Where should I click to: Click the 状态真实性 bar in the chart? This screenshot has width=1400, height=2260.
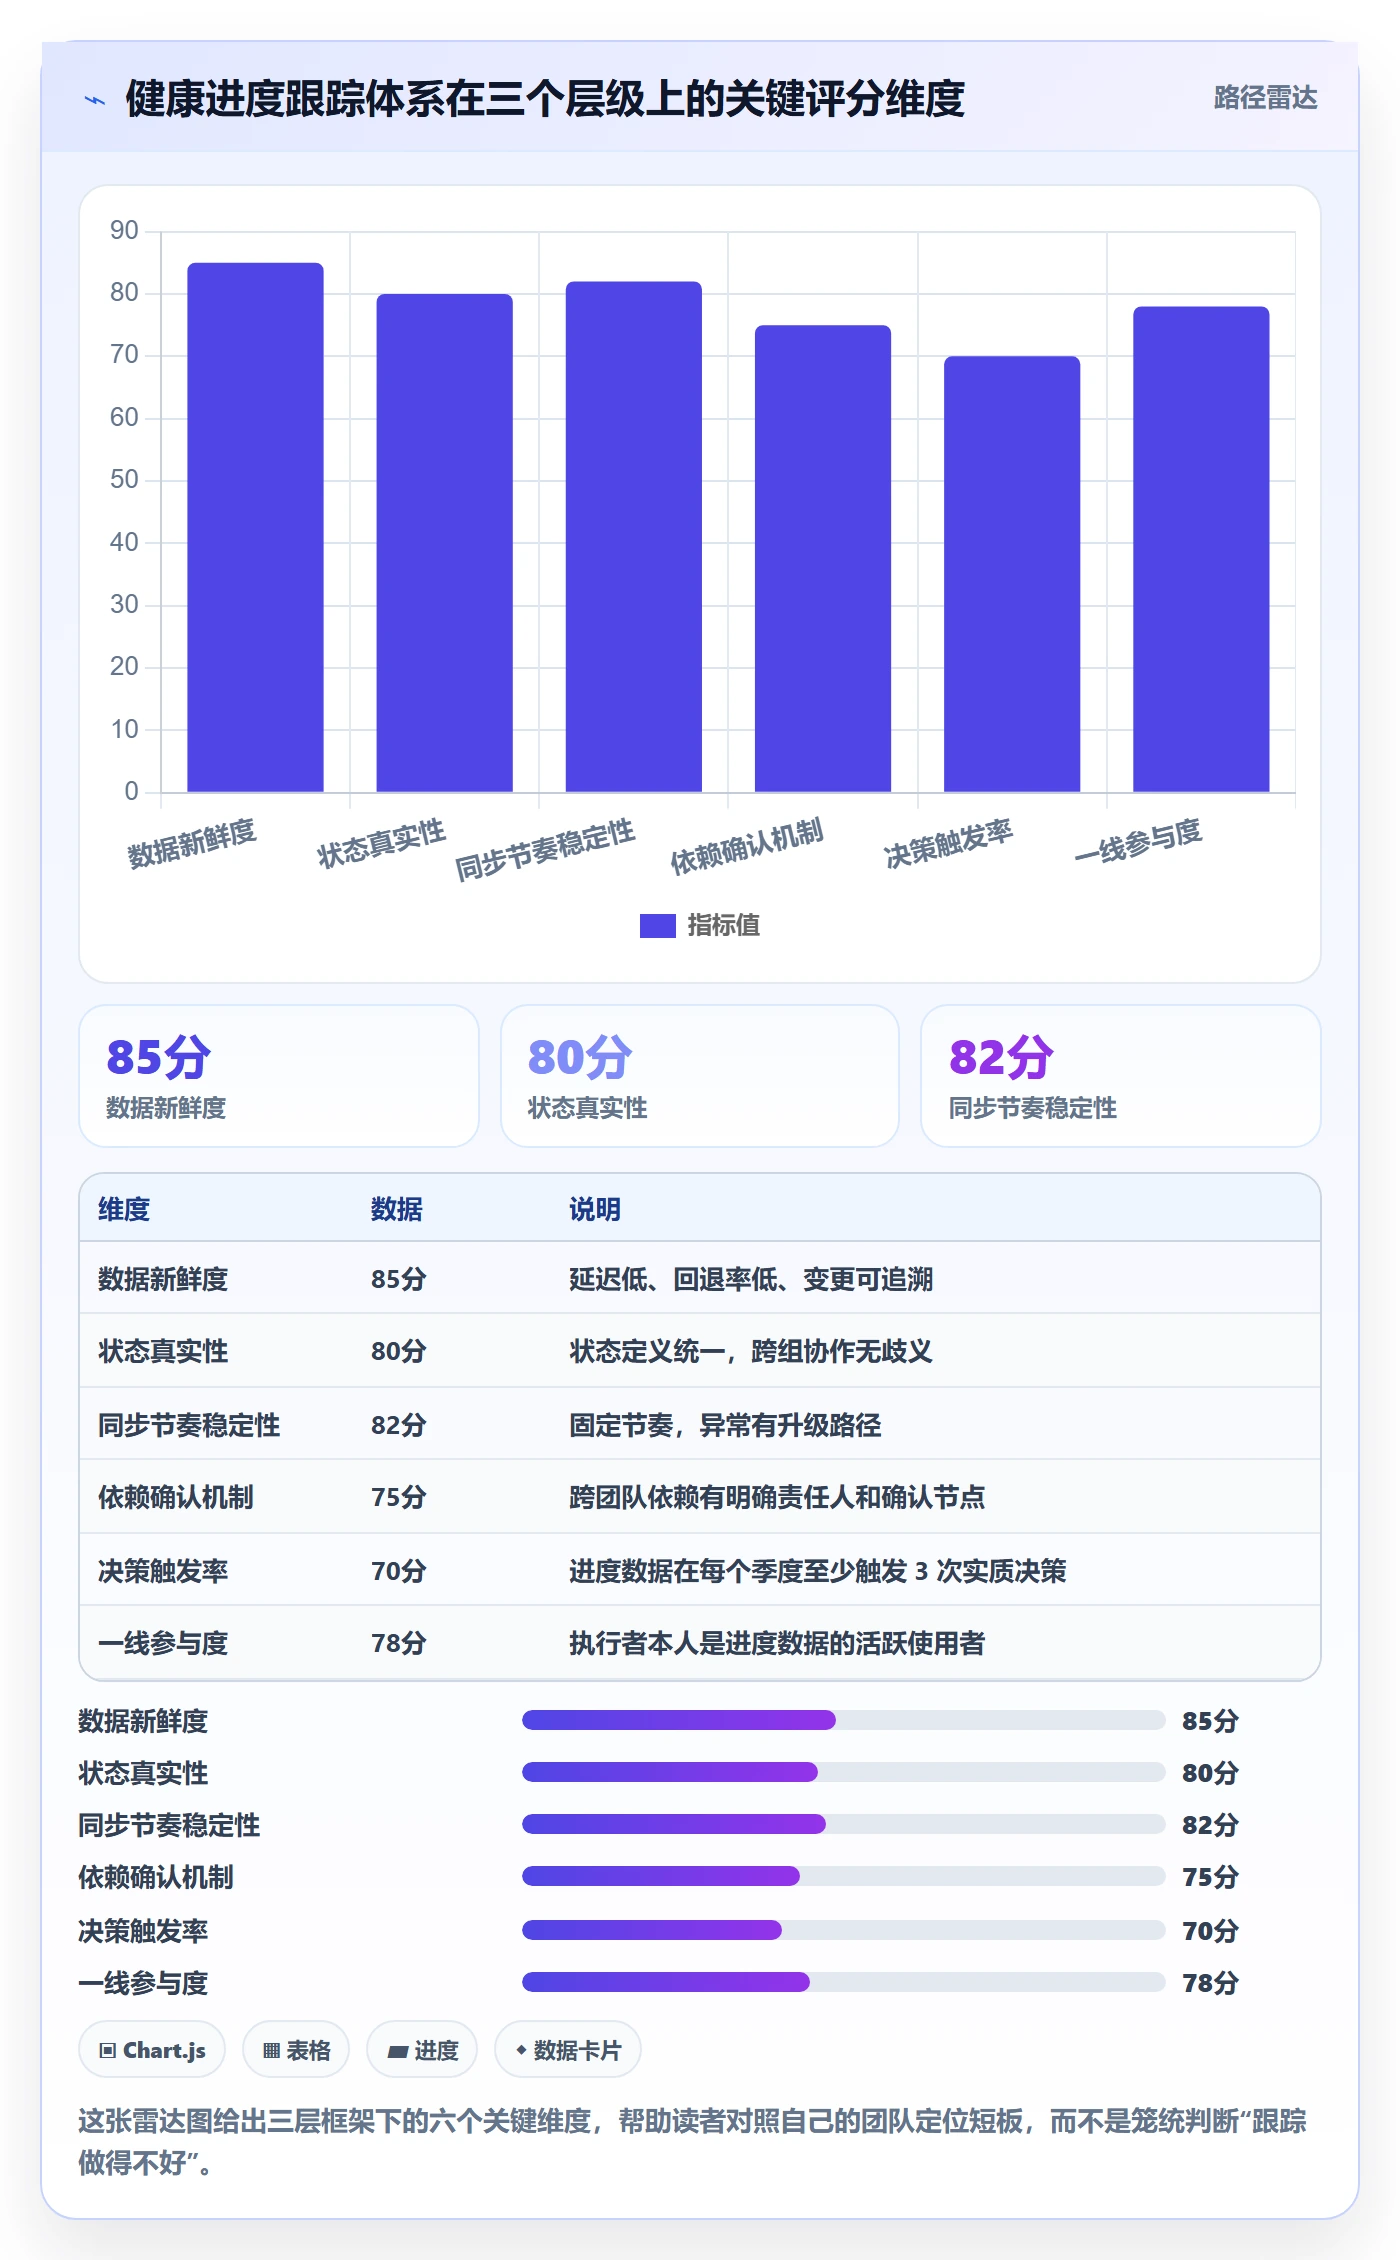(x=444, y=543)
